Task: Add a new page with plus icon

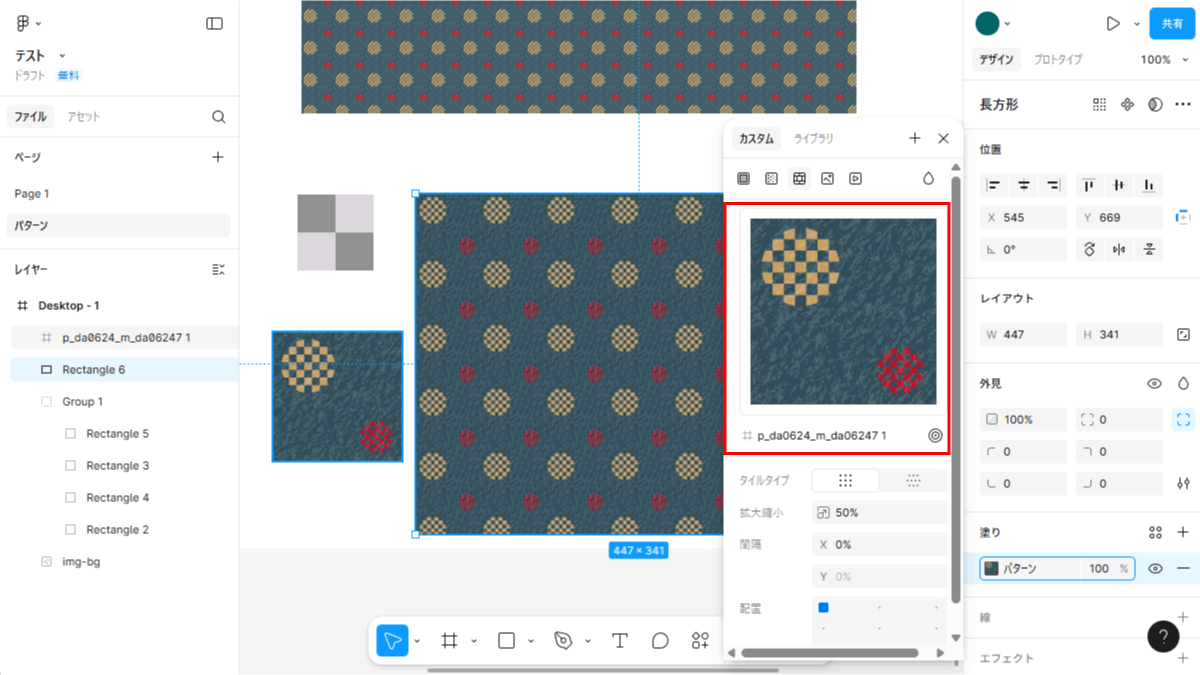Action: pos(218,157)
